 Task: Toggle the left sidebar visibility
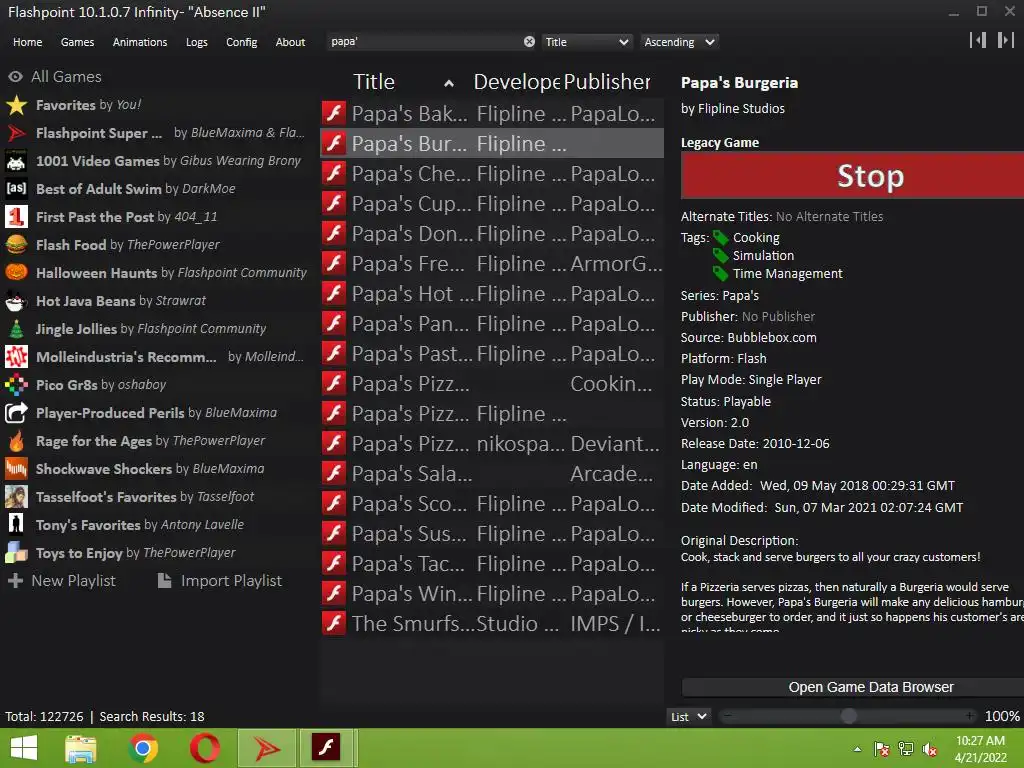click(978, 40)
